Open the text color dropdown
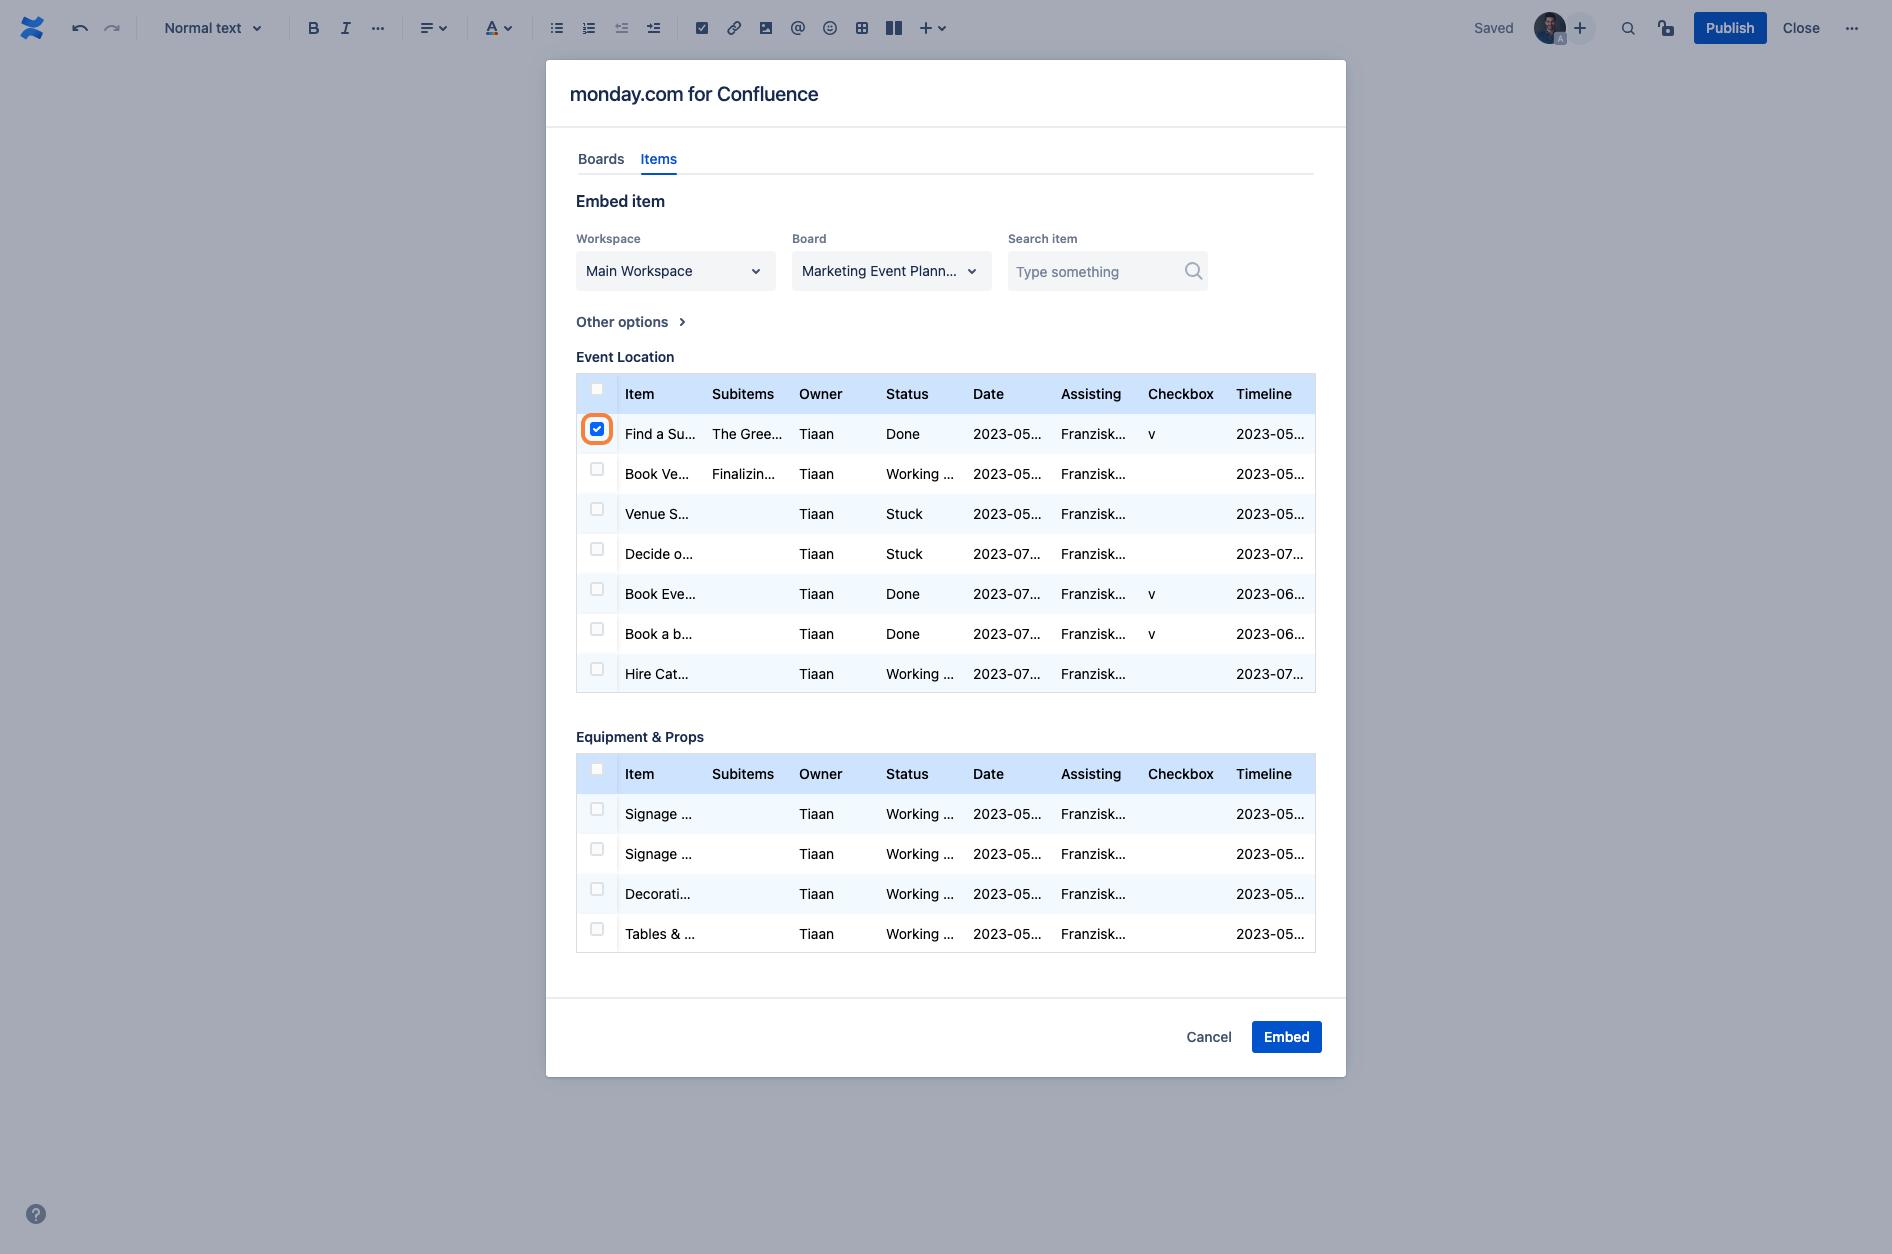The width and height of the screenshot is (1892, 1254). coord(498,28)
